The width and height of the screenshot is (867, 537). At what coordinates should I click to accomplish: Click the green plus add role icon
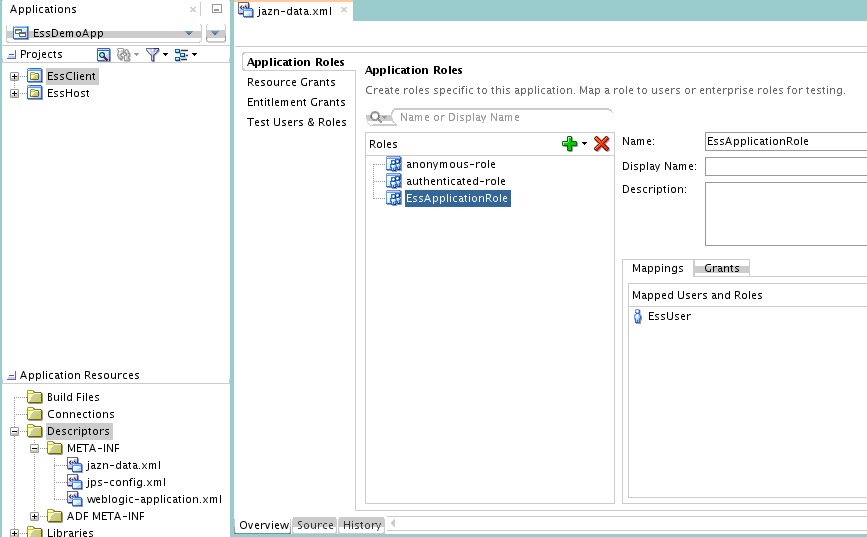tap(570, 144)
